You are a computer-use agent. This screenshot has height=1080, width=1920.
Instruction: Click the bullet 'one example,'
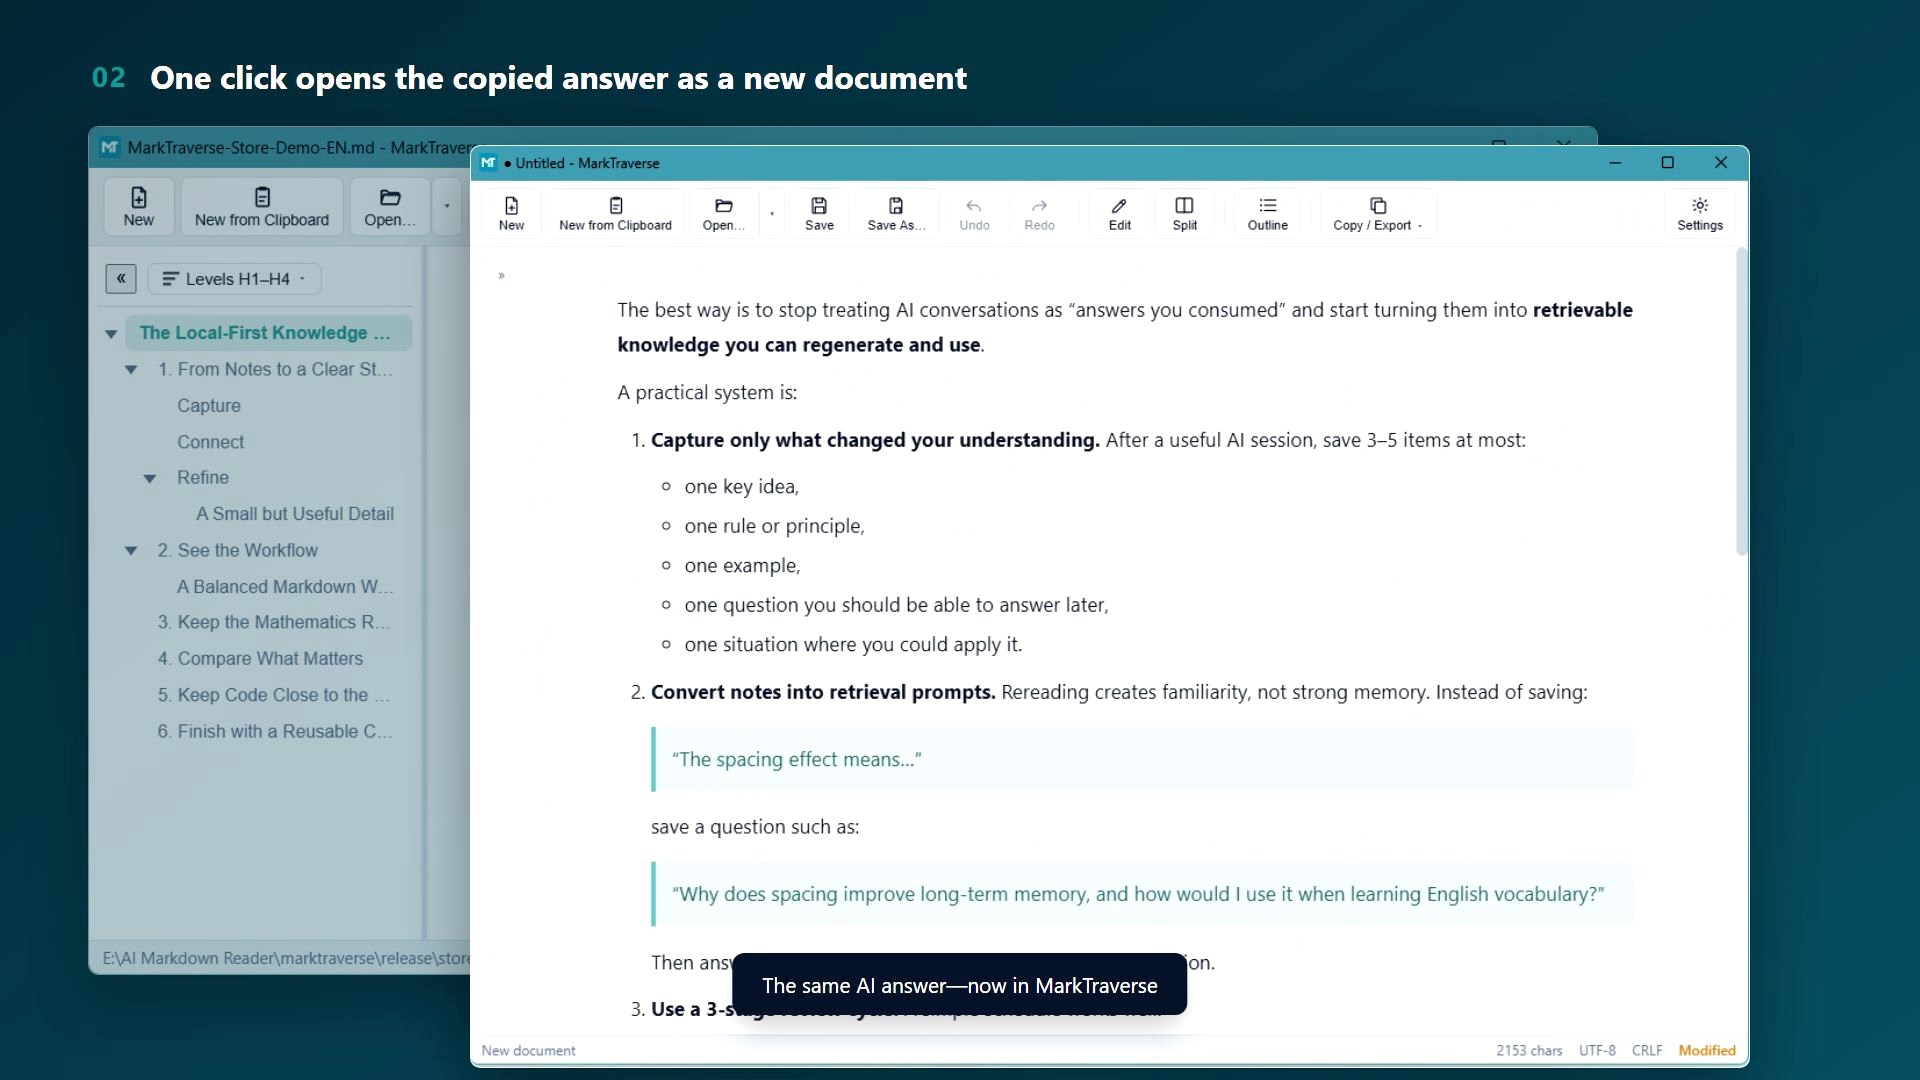coord(742,566)
